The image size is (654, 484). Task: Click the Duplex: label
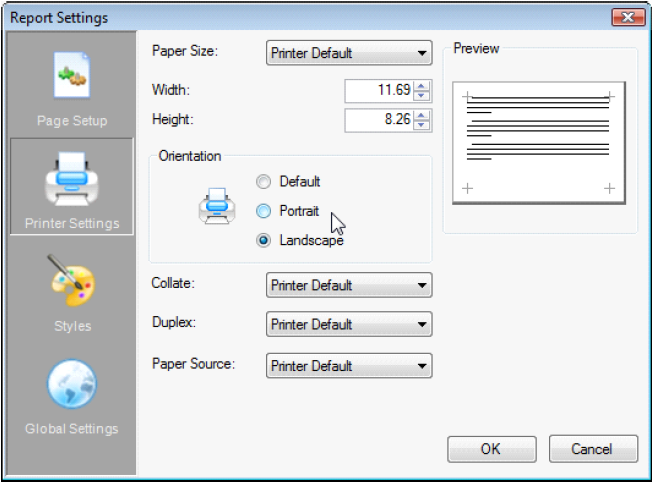point(174,323)
